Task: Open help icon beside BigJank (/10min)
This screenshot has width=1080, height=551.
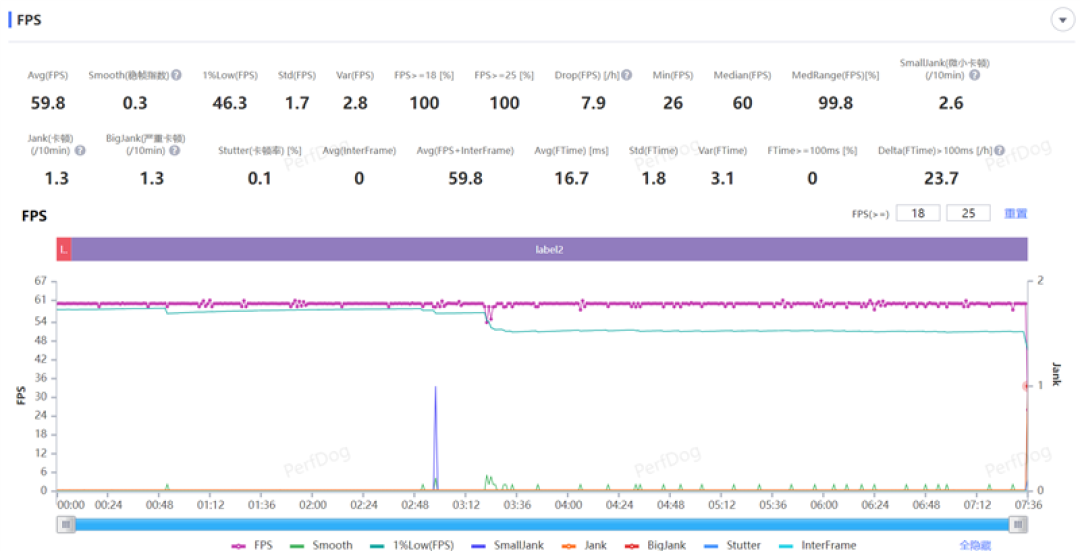Action: pyautogui.click(x=175, y=150)
